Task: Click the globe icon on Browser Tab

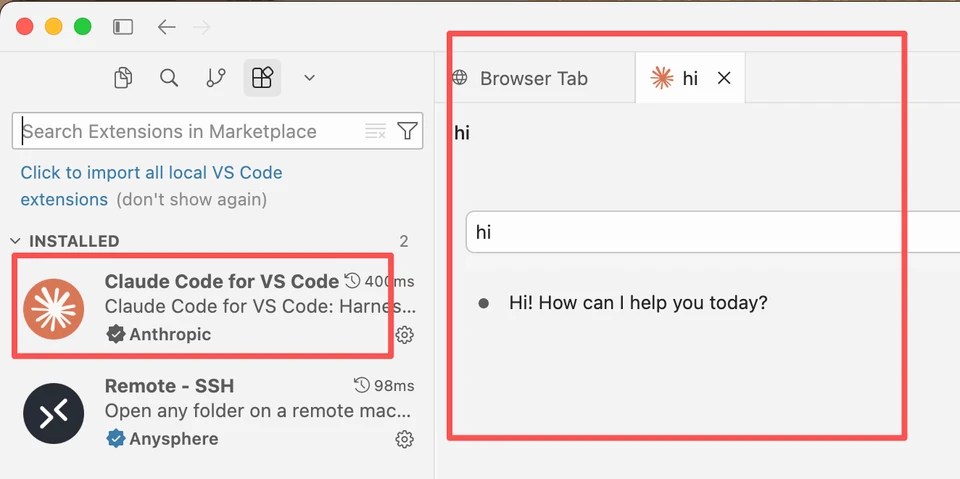Action: [x=459, y=78]
